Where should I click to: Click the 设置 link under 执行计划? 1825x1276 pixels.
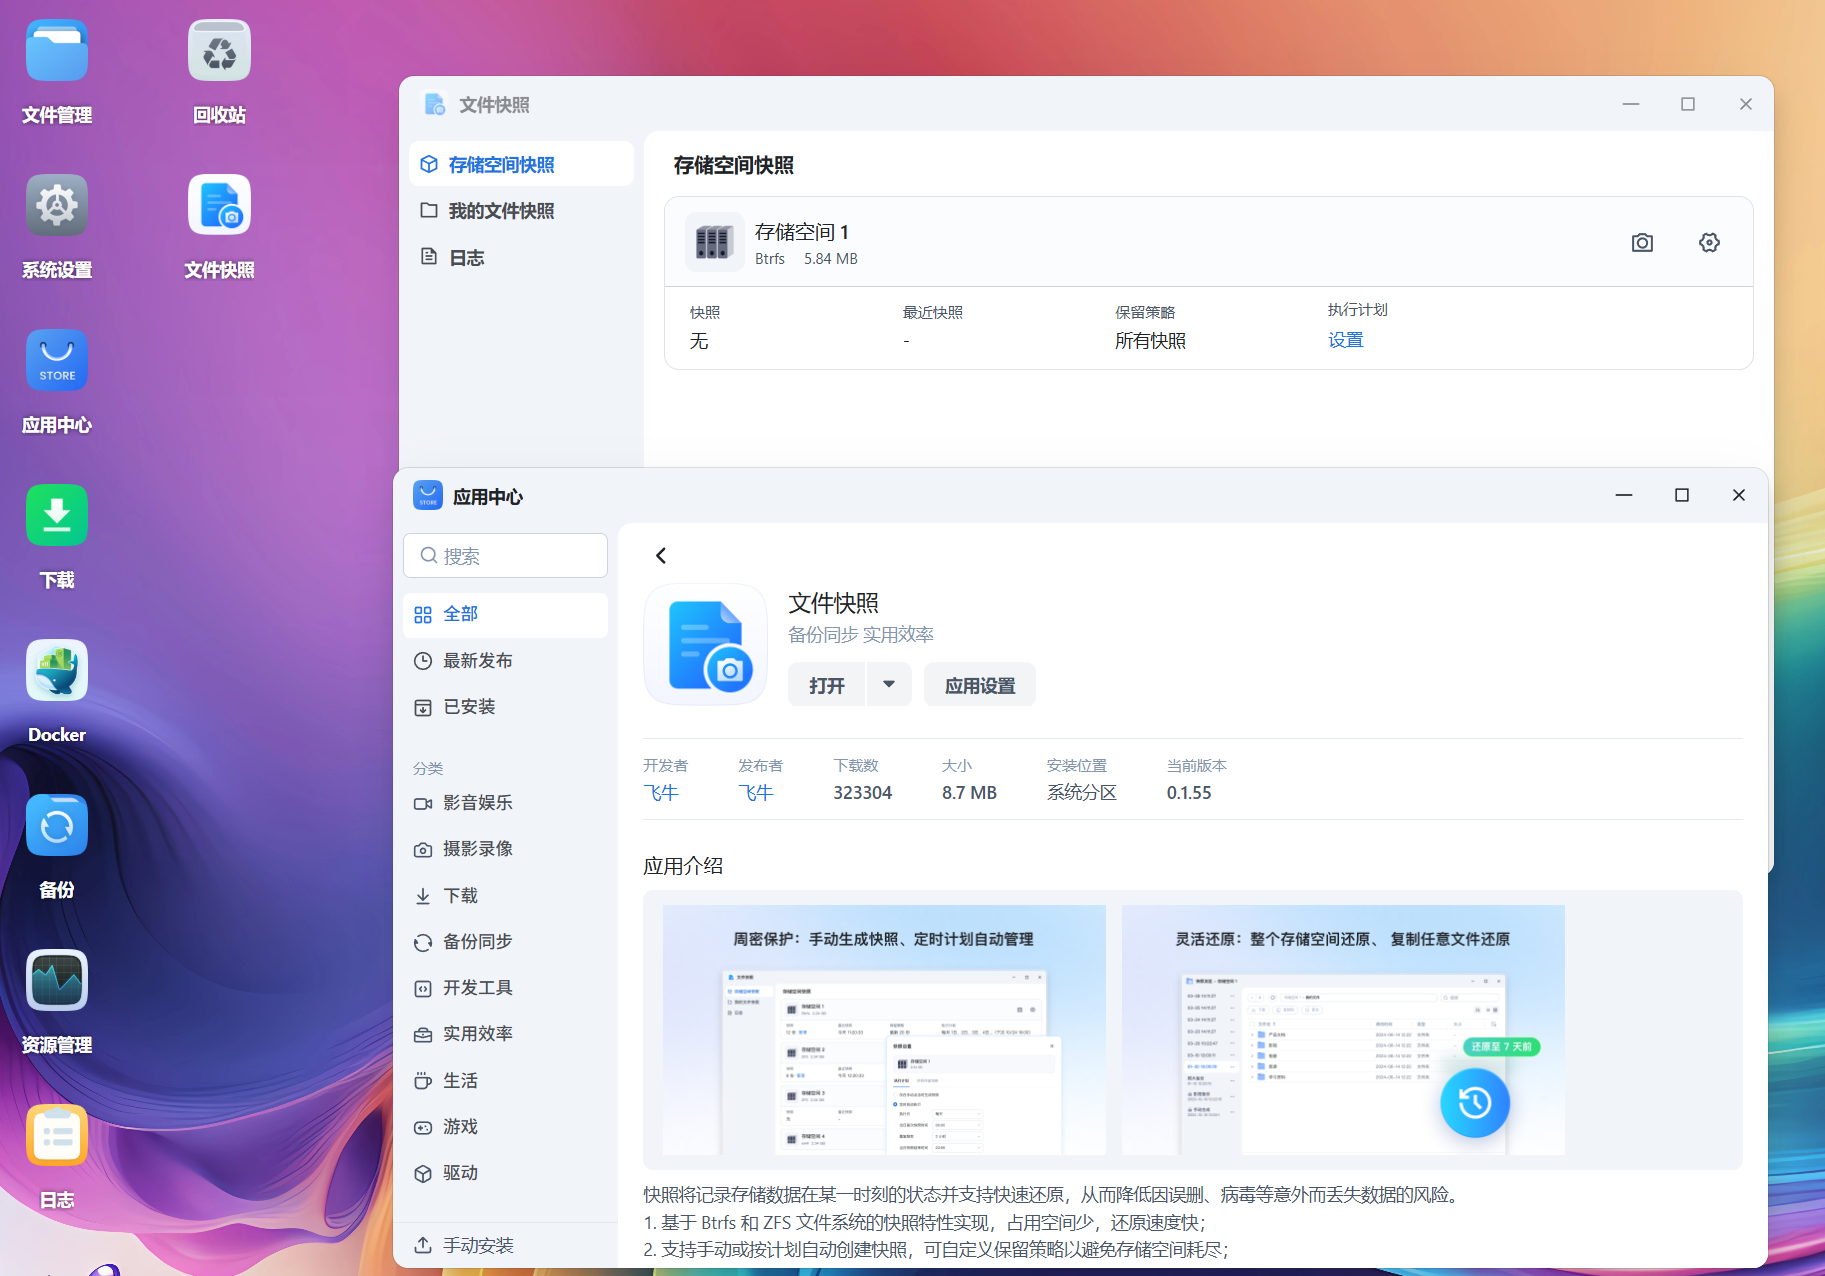(x=1346, y=340)
